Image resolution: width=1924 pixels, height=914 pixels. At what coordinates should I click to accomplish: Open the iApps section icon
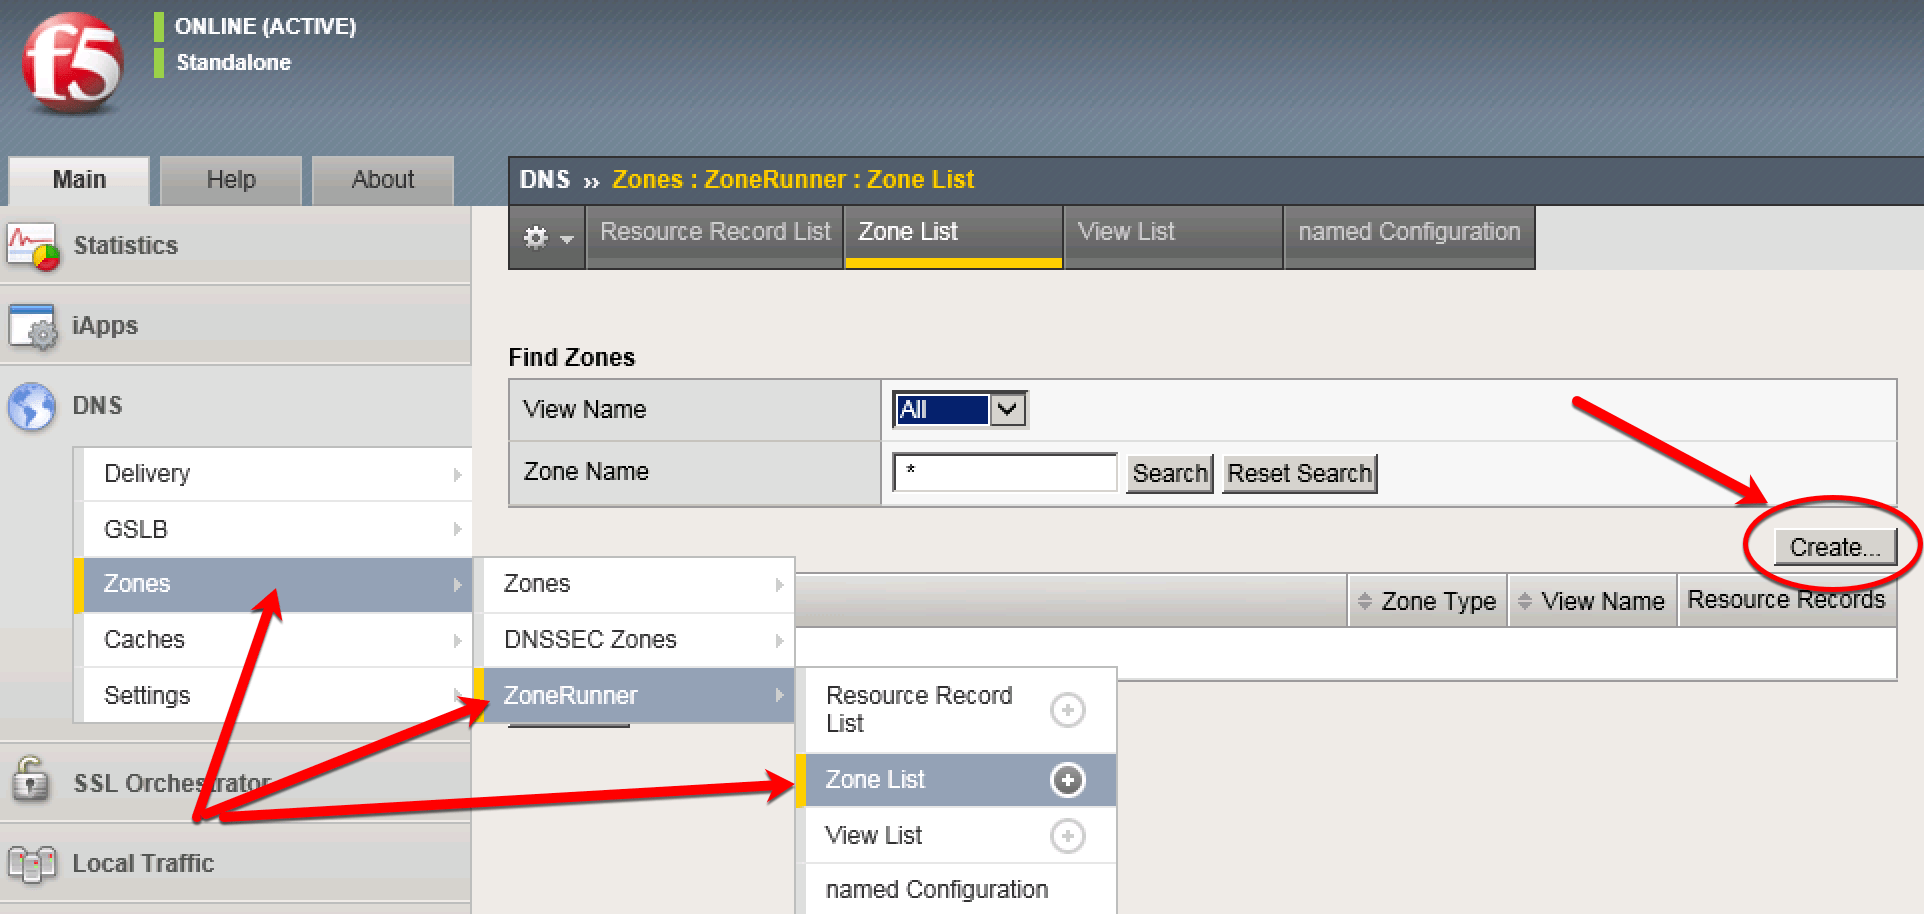pyautogui.click(x=33, y=325)
